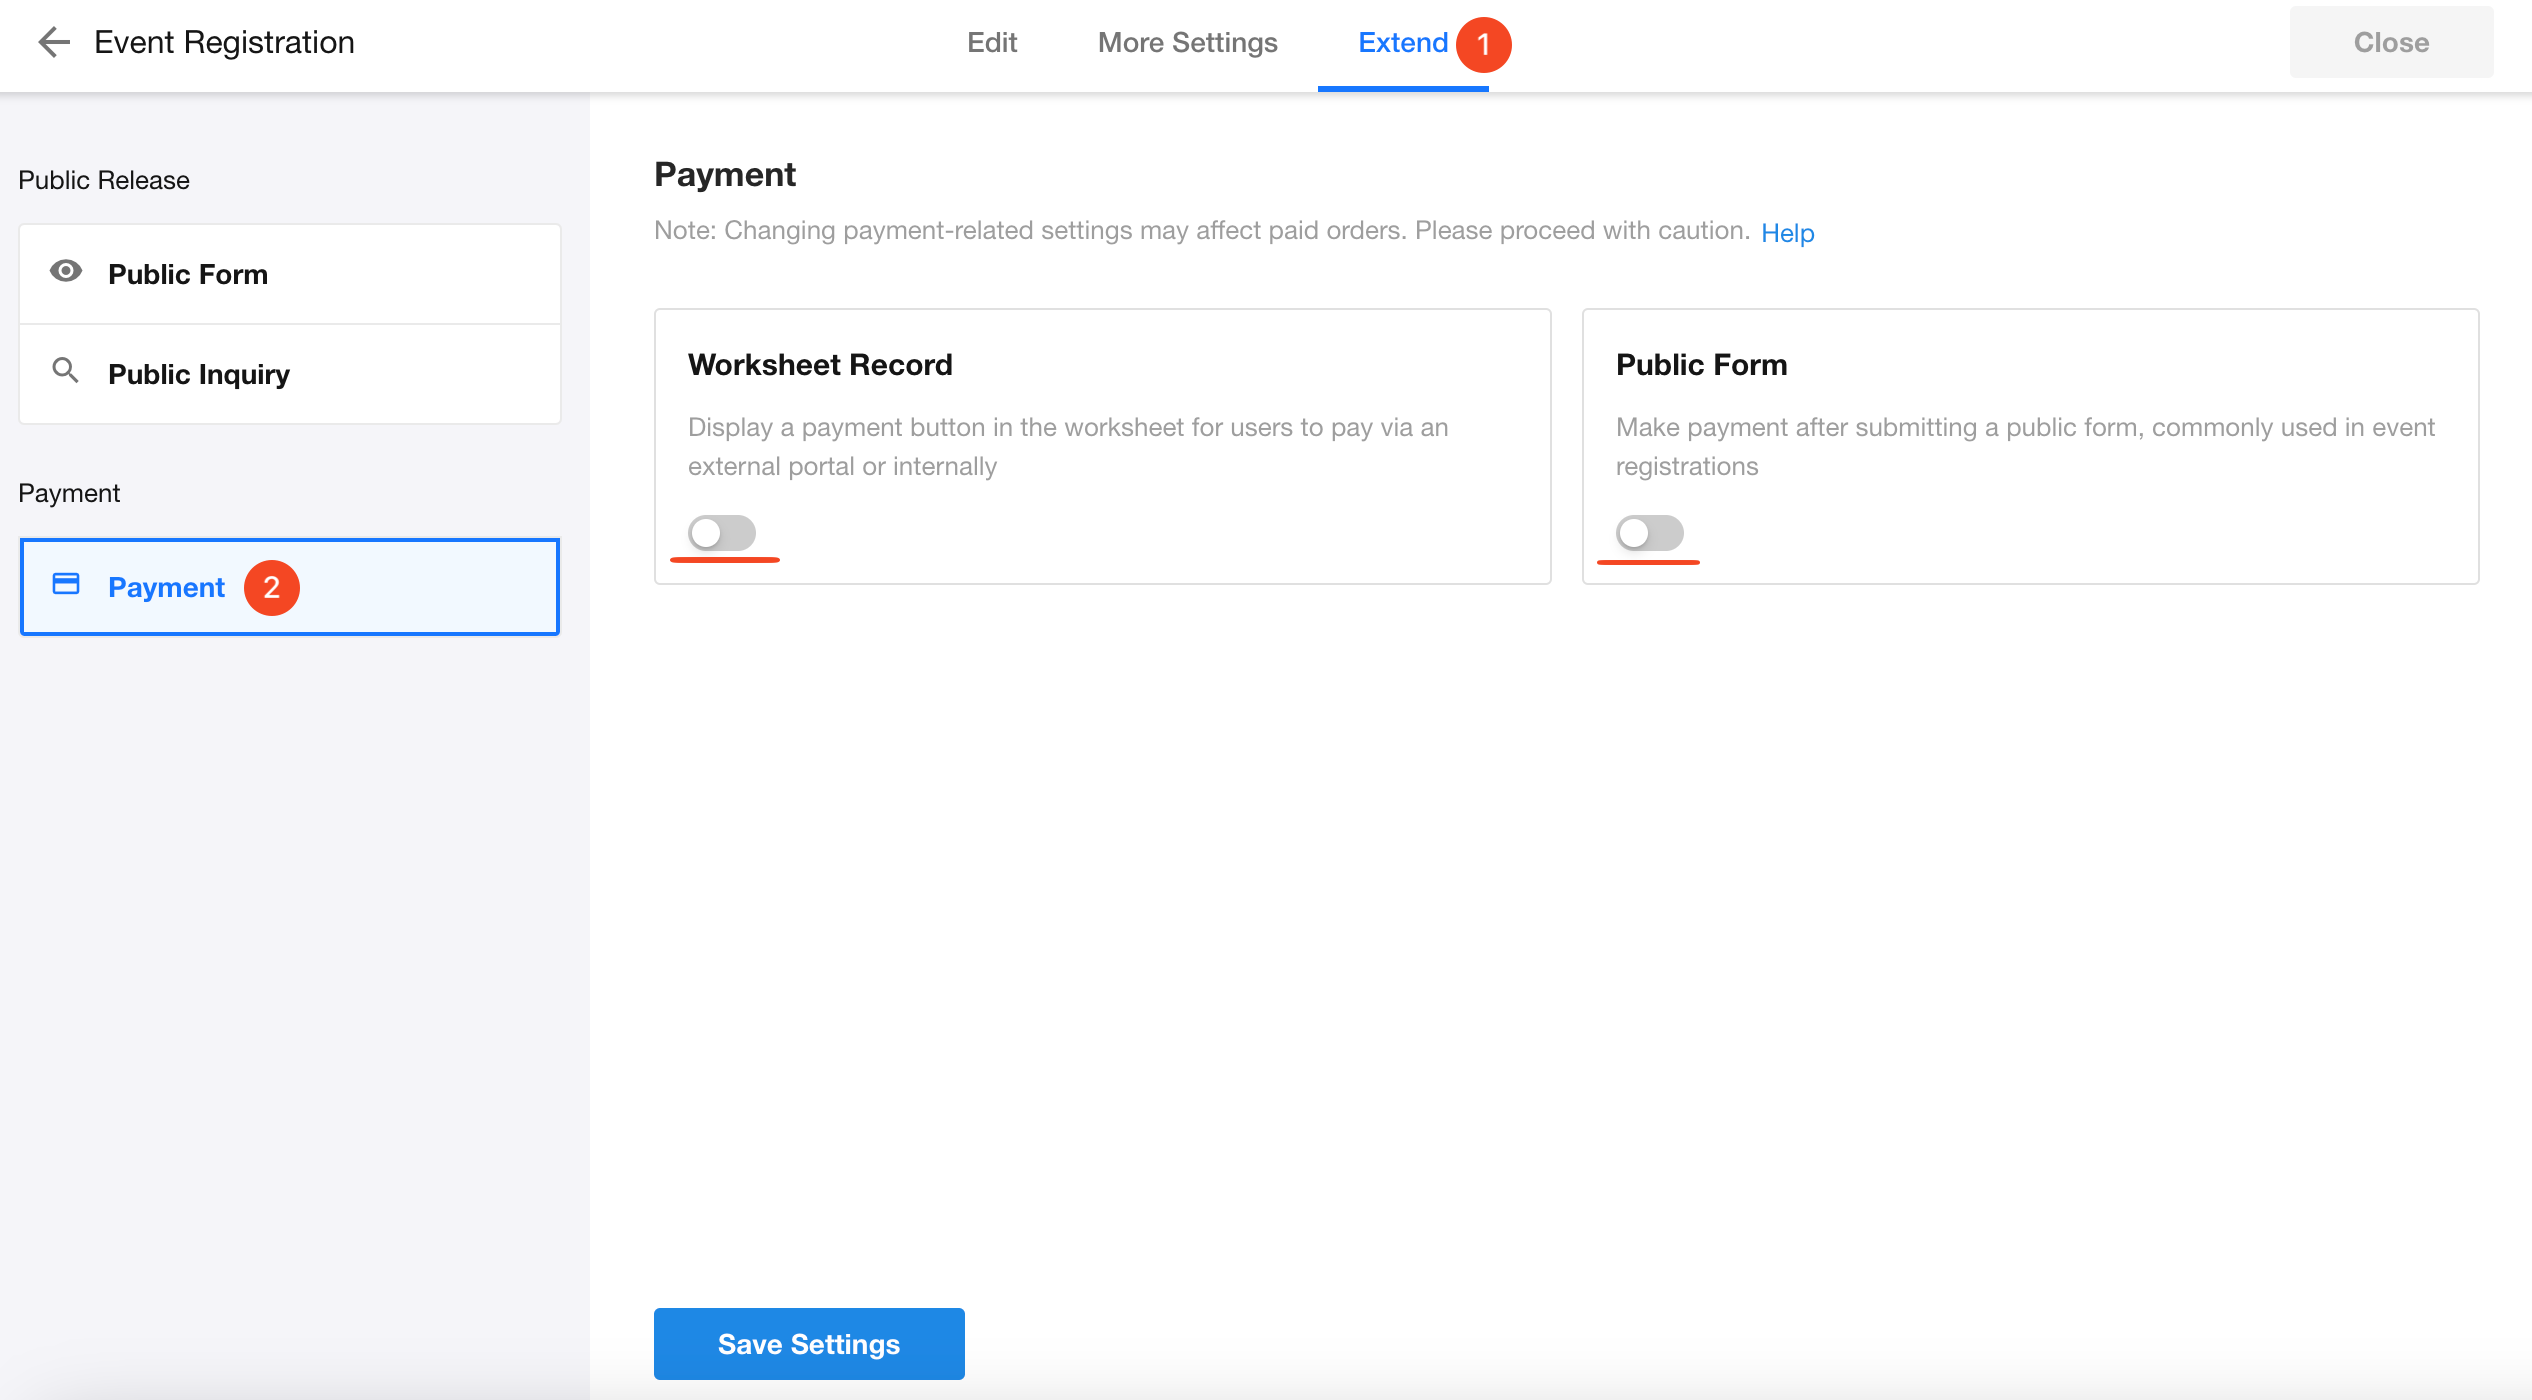Select Payment in the sidebar
The width and height of the screenshot is (2532, 1400).
[290, 587]
